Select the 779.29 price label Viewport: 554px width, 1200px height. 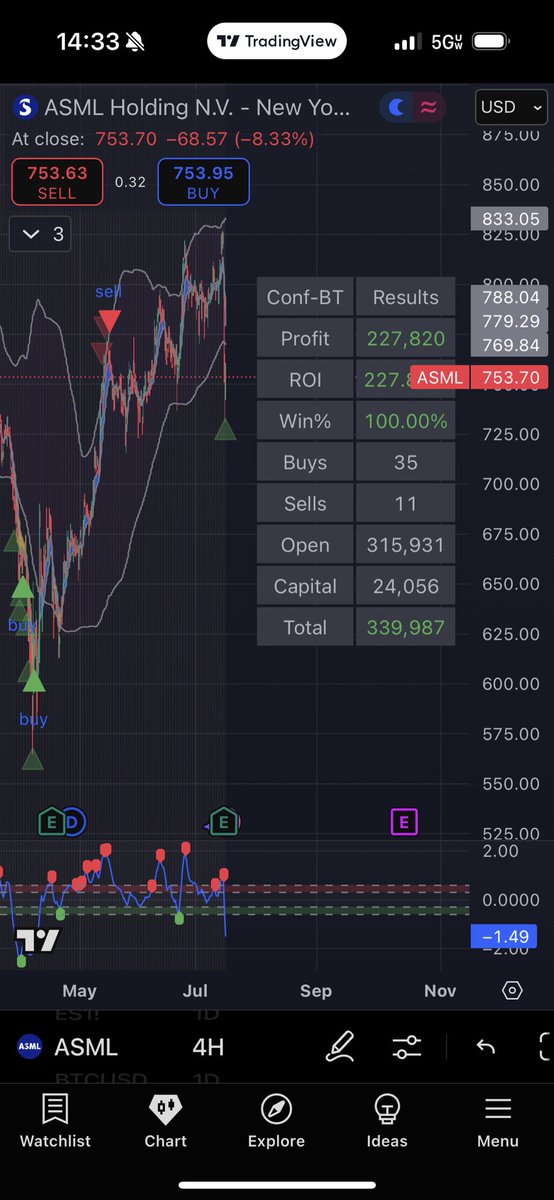click(x=509, y=321)
